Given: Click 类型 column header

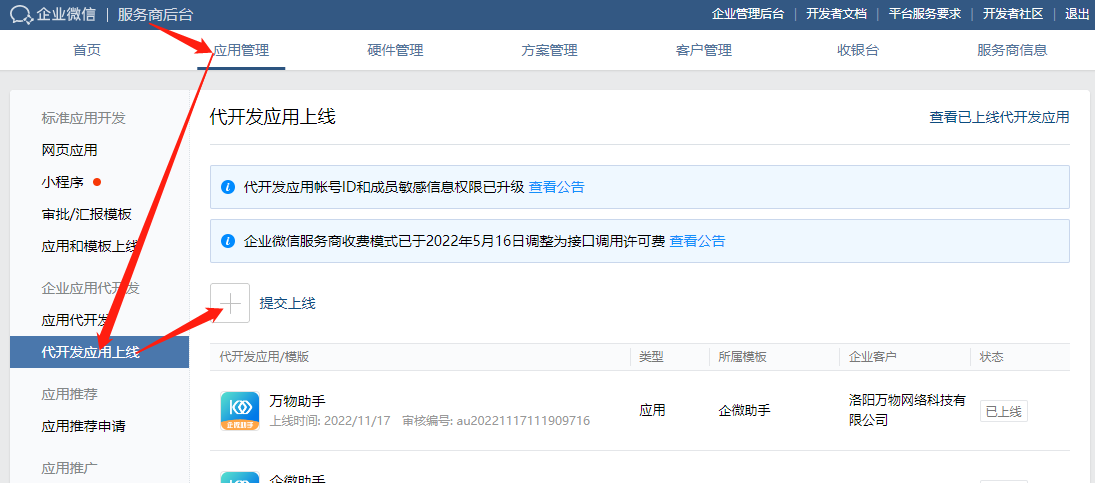Looking at the screenshot, I should click(651, 357).
